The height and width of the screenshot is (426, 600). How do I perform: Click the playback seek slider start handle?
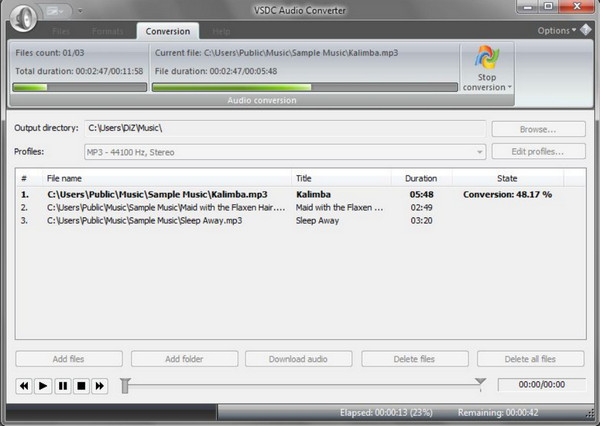click(124, 385)
